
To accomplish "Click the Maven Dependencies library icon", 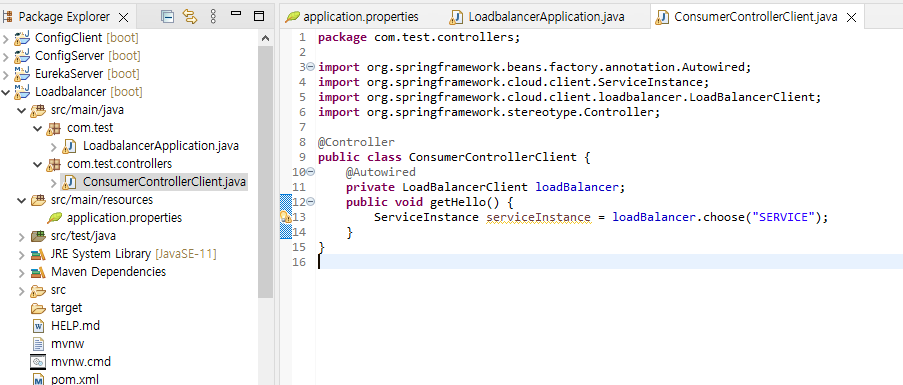I will pyautogui.click(x=38, y=272).
